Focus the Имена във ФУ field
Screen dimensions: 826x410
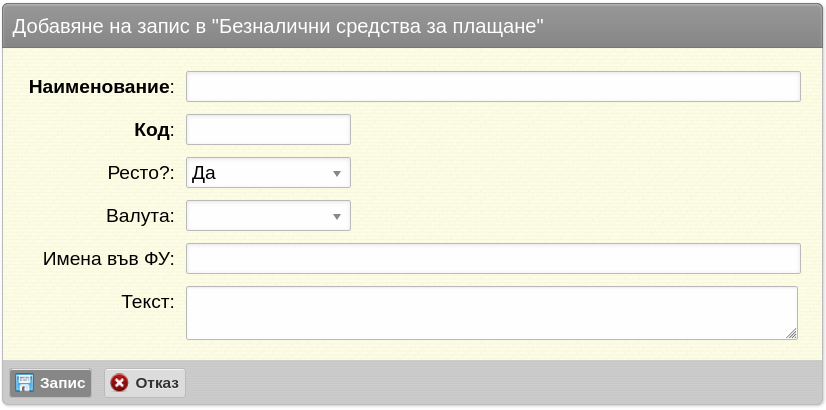[x=493, y=259]
